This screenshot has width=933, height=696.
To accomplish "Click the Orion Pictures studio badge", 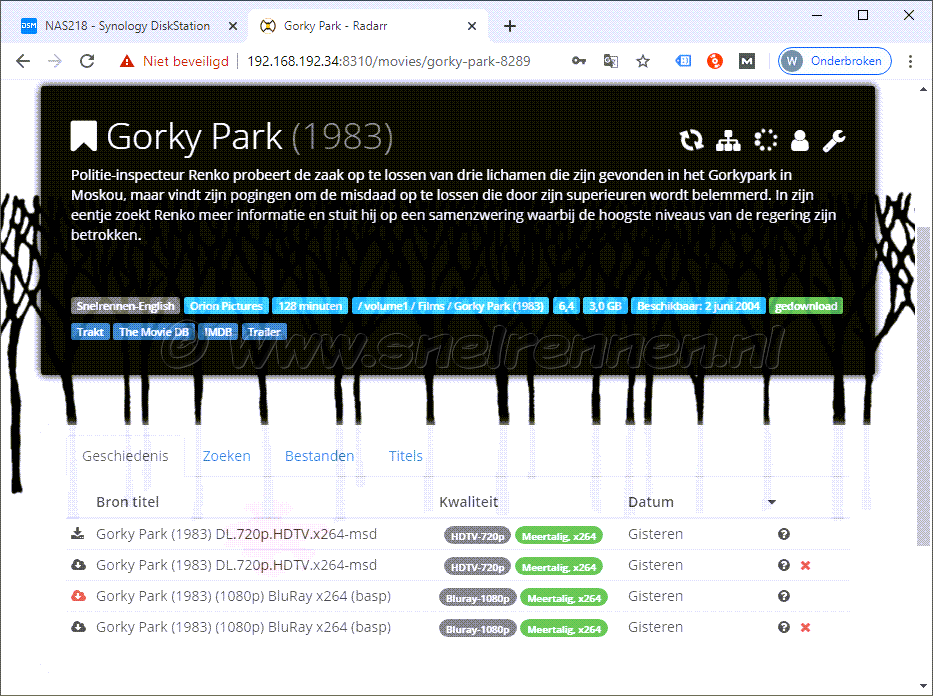I will tap(226, 306).
